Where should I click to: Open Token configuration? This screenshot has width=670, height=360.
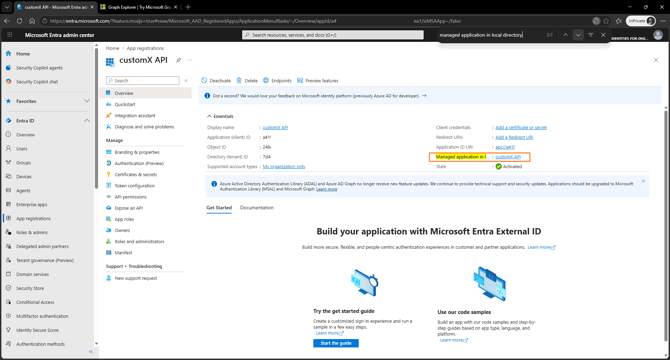(135, 186)
